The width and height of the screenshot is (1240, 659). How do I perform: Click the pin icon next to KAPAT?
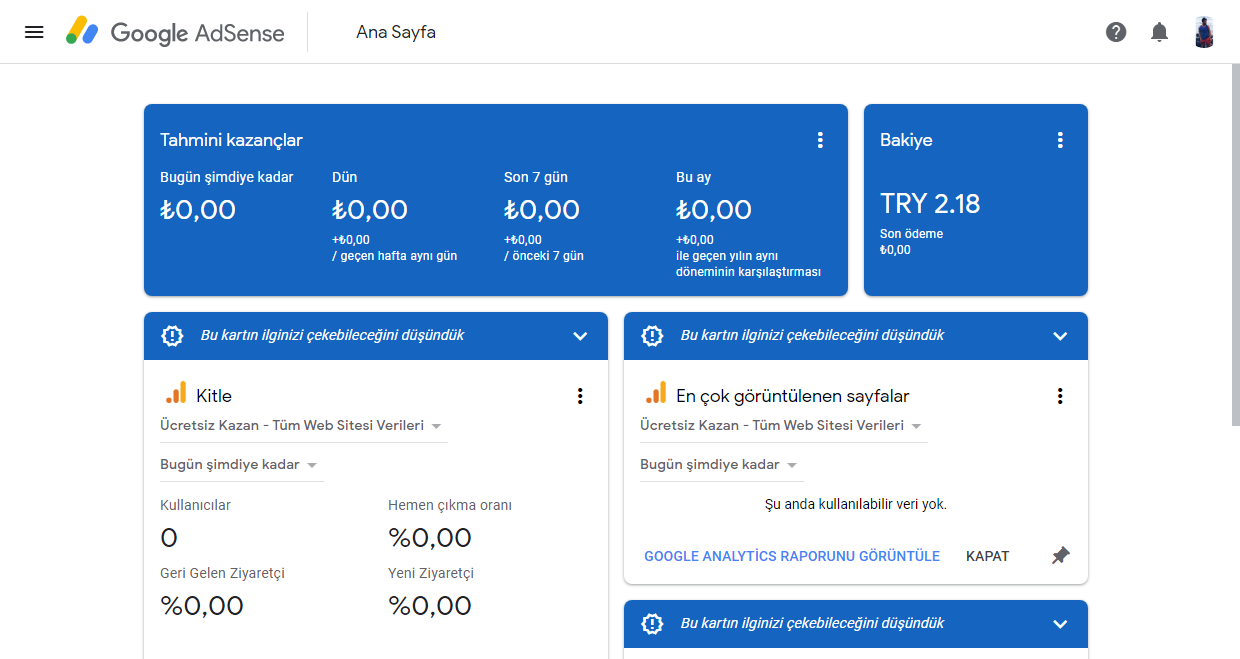pos(1060,555)
